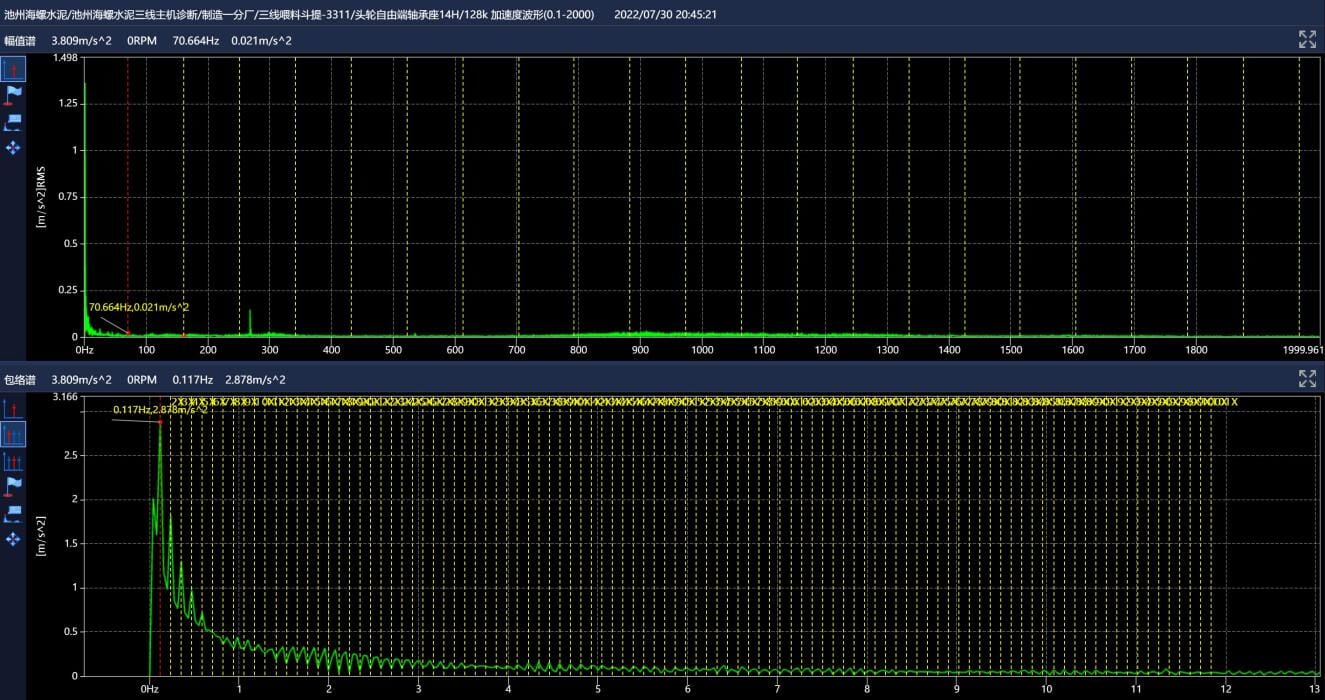Select single cursor tool in envelope spectrum
The width and height of the screenshot is (1325, 700).
13,408
